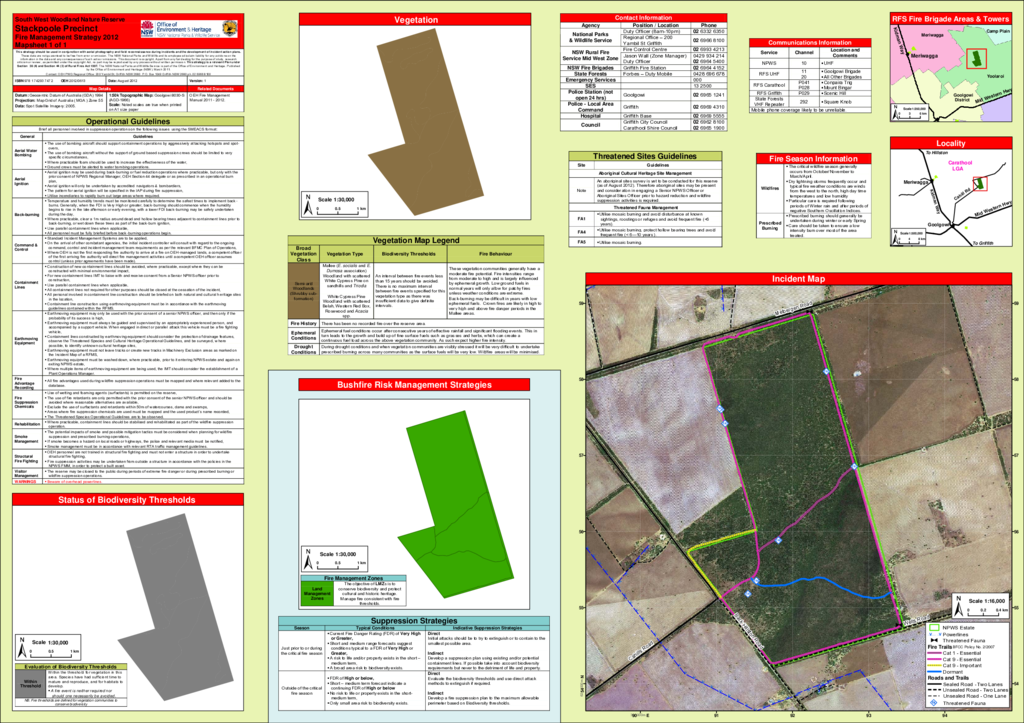Click the RFS Fire Brigade Areas & Towers map
The width and height of the screenshot is (1024, 723).
tap(951, 73)
